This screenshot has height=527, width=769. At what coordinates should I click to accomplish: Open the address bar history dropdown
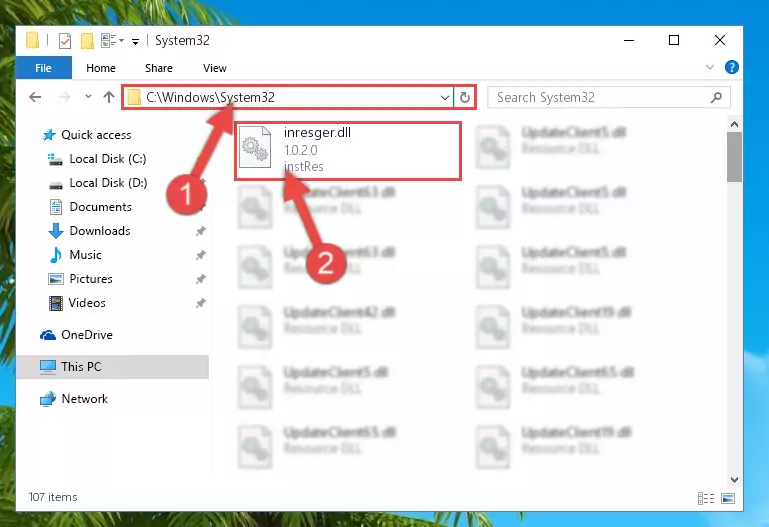click(445, 98)
